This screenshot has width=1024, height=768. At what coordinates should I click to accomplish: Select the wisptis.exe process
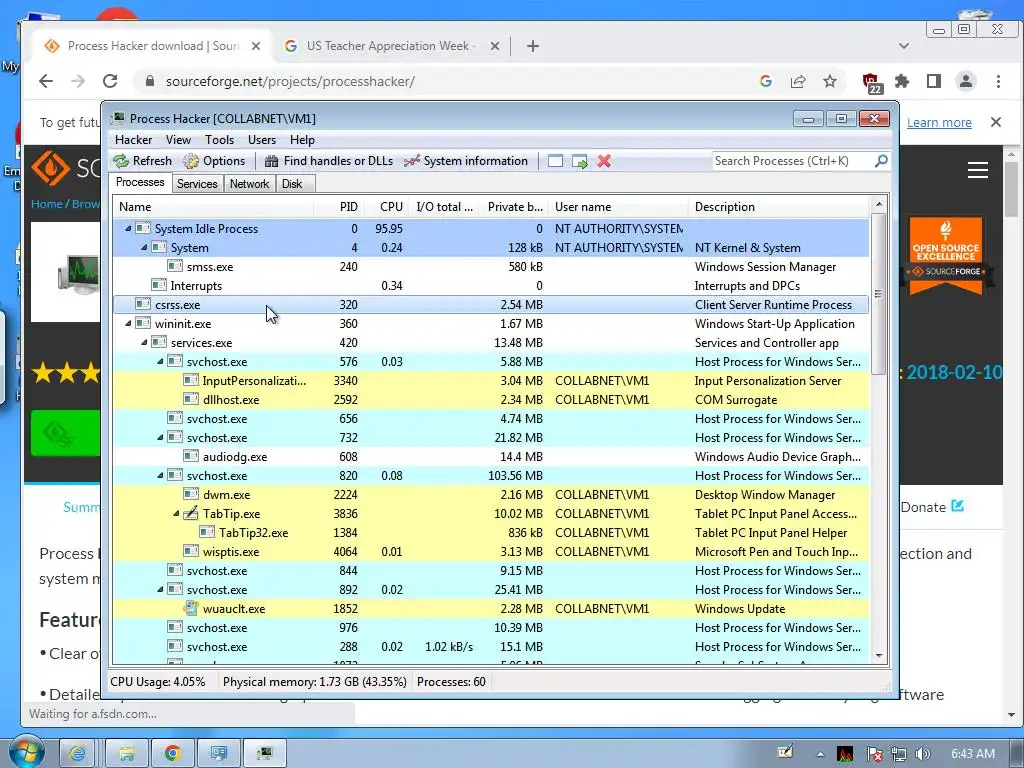click(491, 551)
